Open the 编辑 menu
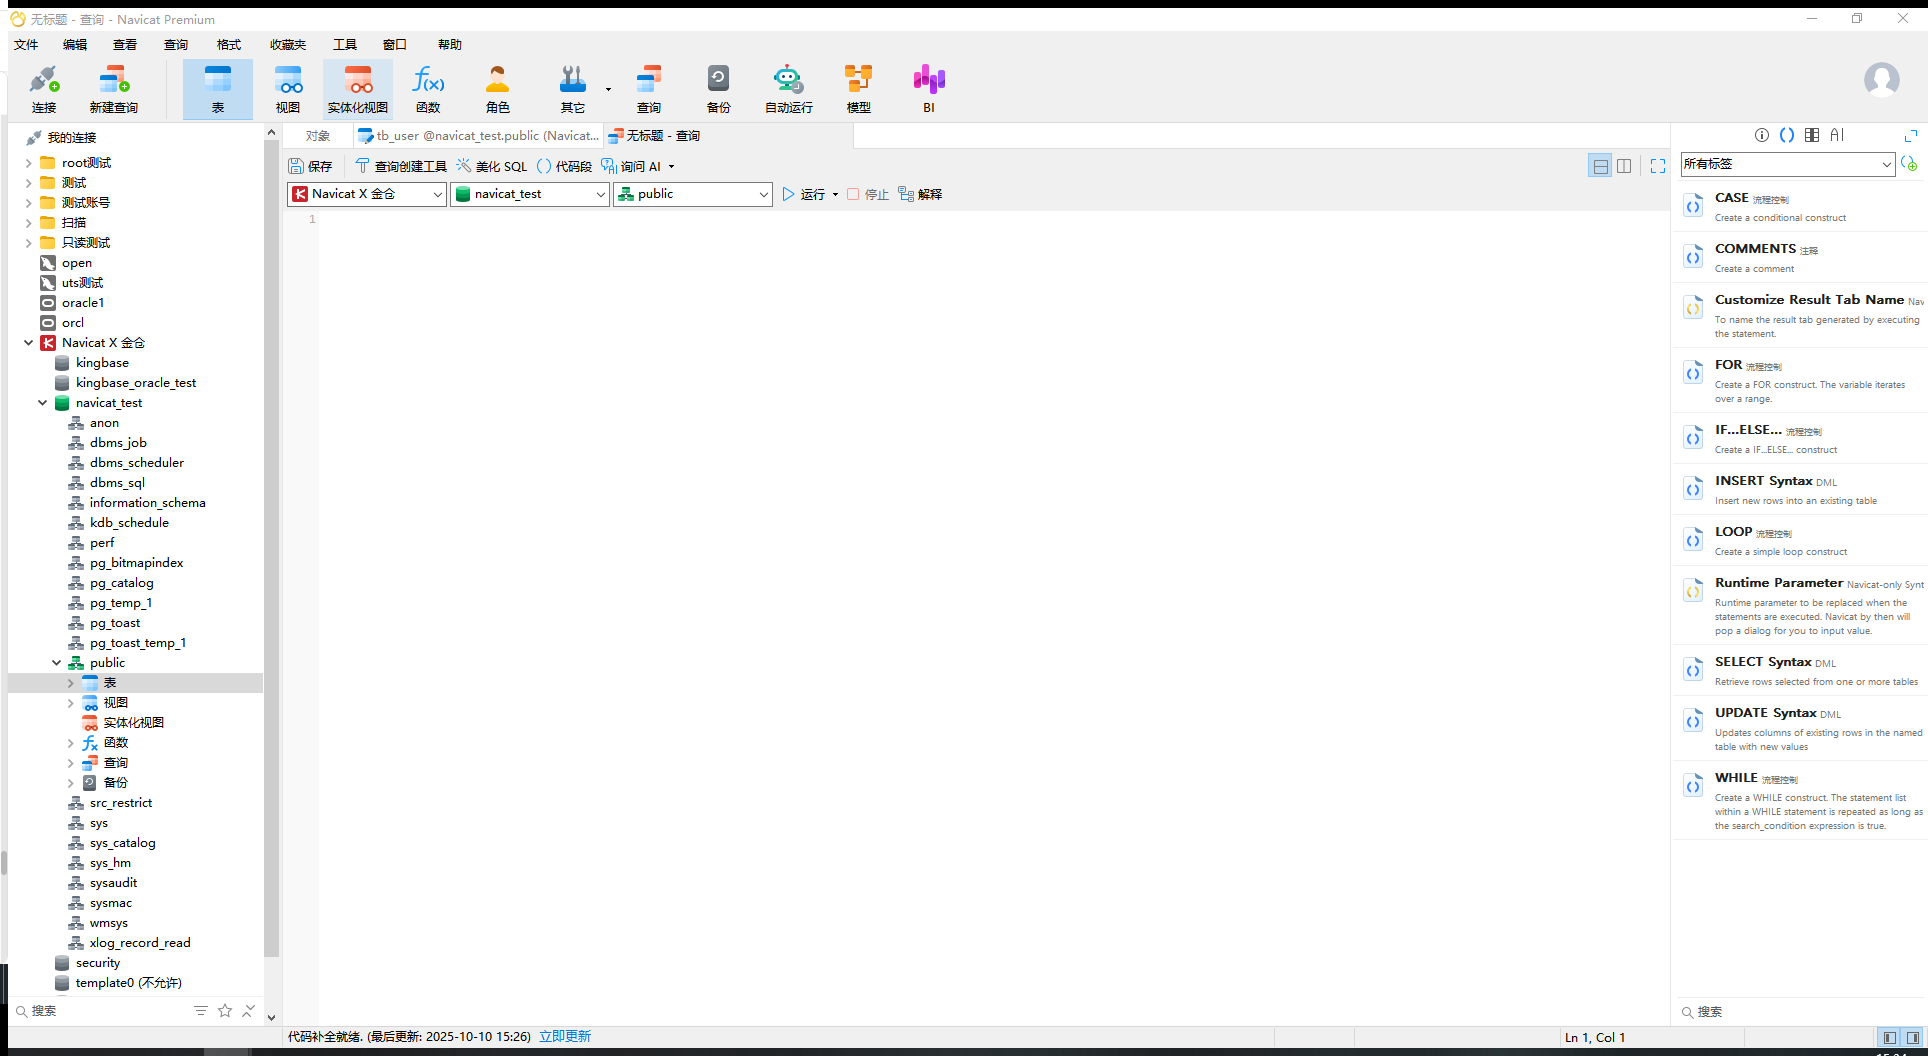Screen dimensions: 1928x1056 (x=74, y=44)
